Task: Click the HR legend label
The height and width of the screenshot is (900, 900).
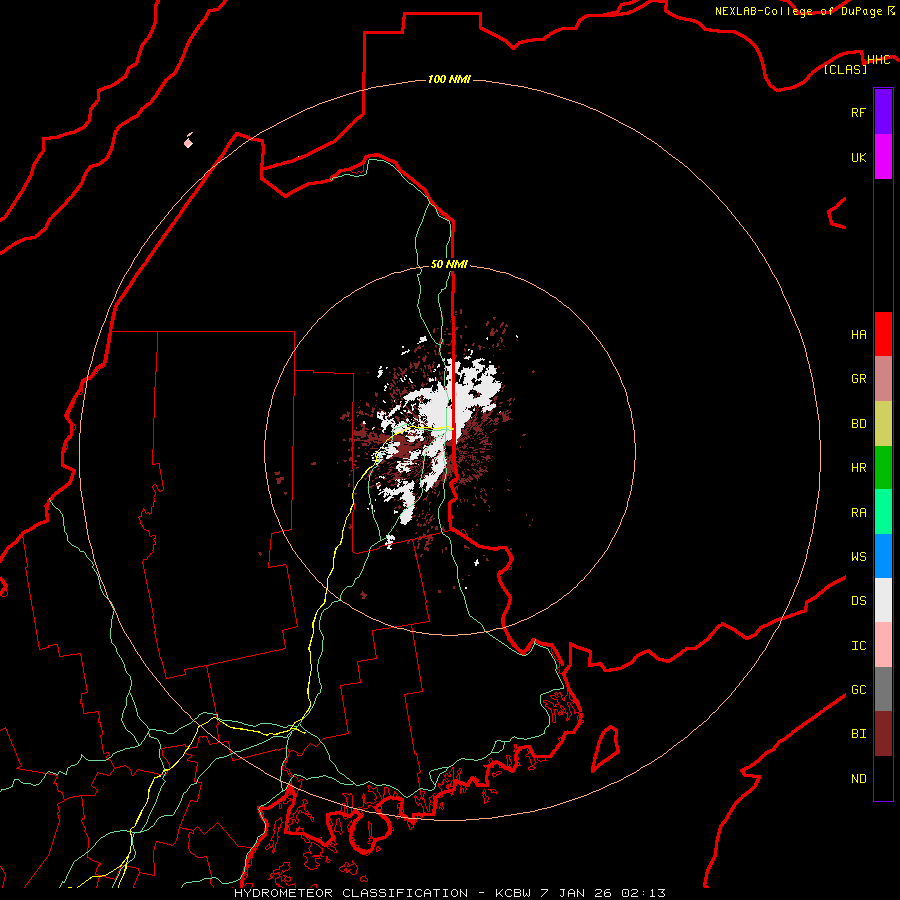Action: [858, 468]
